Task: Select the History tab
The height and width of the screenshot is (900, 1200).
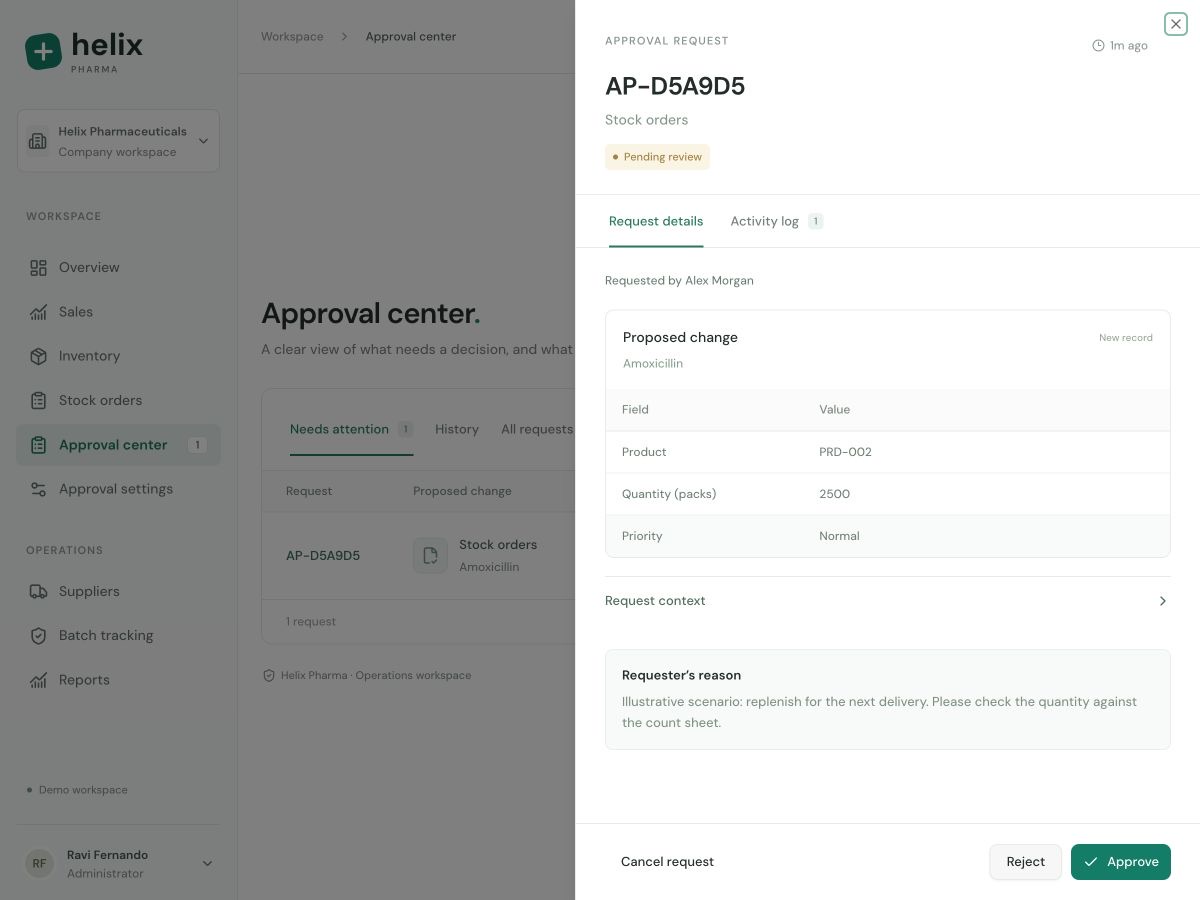Action: pyautogui.click(x=457, y=429)
